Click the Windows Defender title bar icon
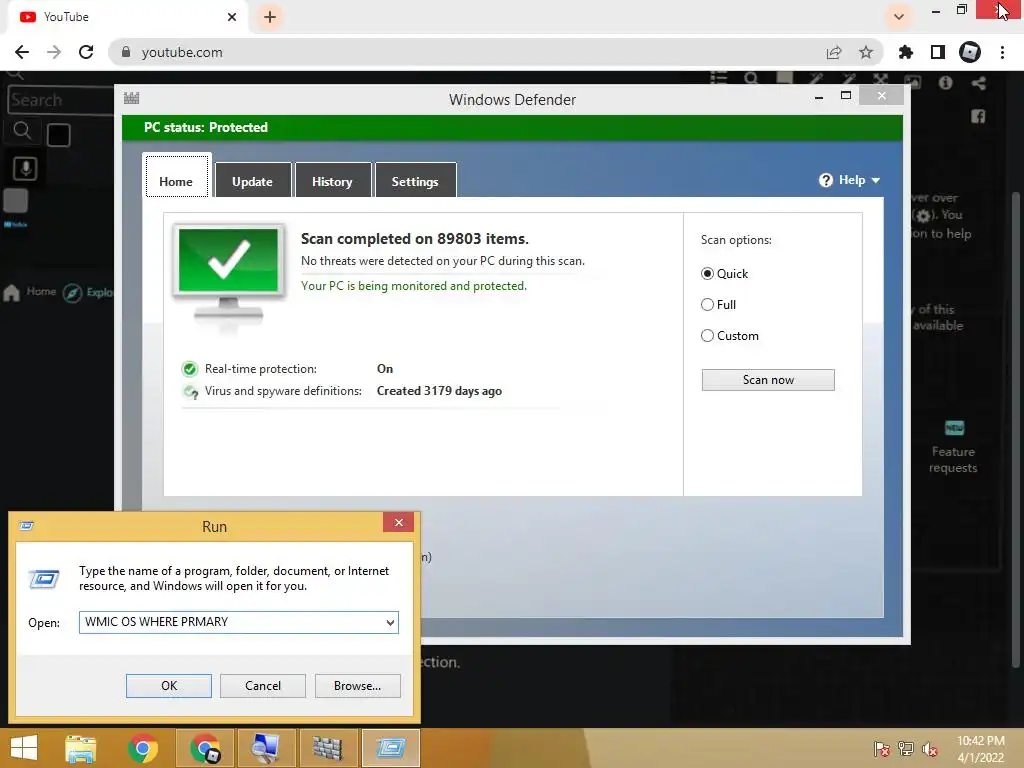 (x=131, y=98)
